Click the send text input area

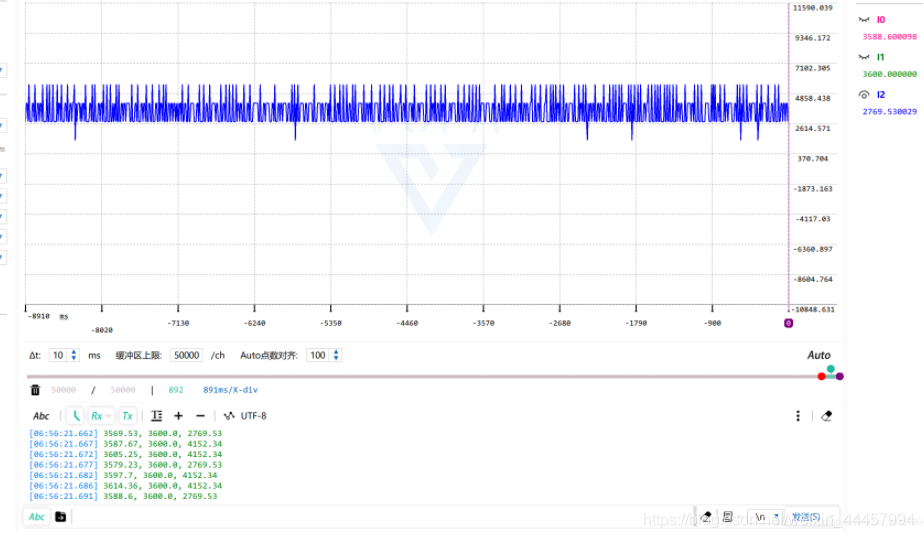click(382, 517)
